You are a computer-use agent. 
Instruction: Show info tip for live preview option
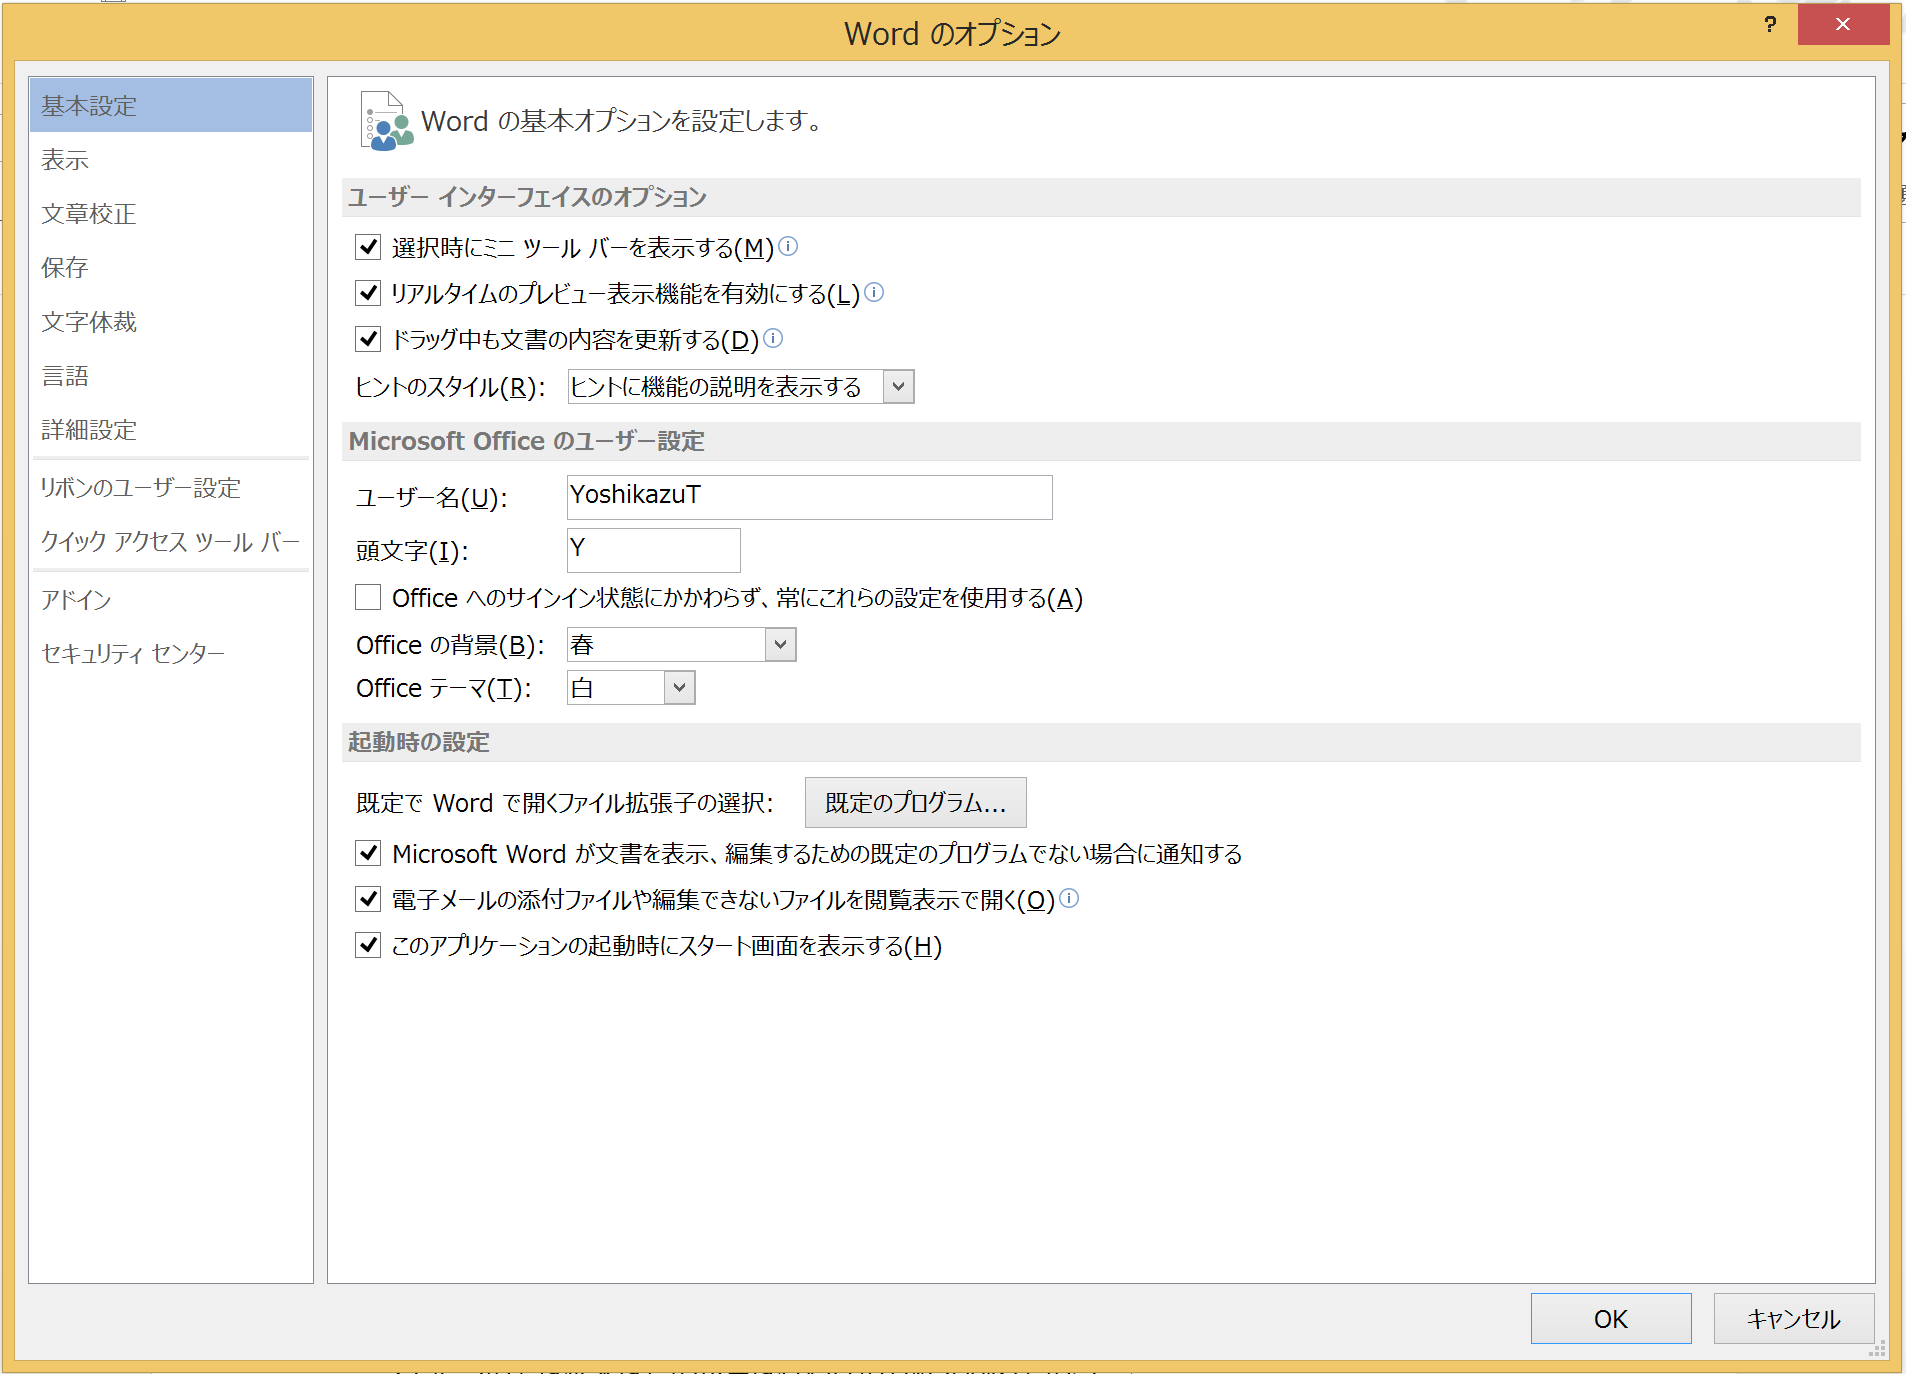click(x=874, y=292)
